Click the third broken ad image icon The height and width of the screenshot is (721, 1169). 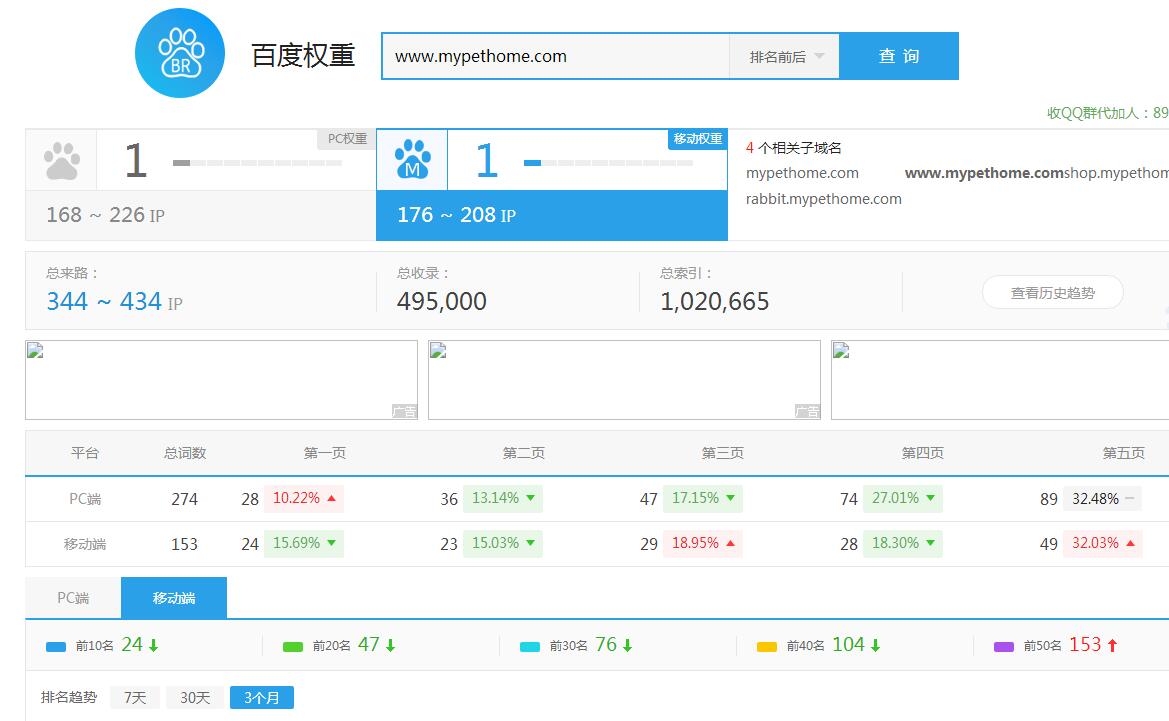841,350
